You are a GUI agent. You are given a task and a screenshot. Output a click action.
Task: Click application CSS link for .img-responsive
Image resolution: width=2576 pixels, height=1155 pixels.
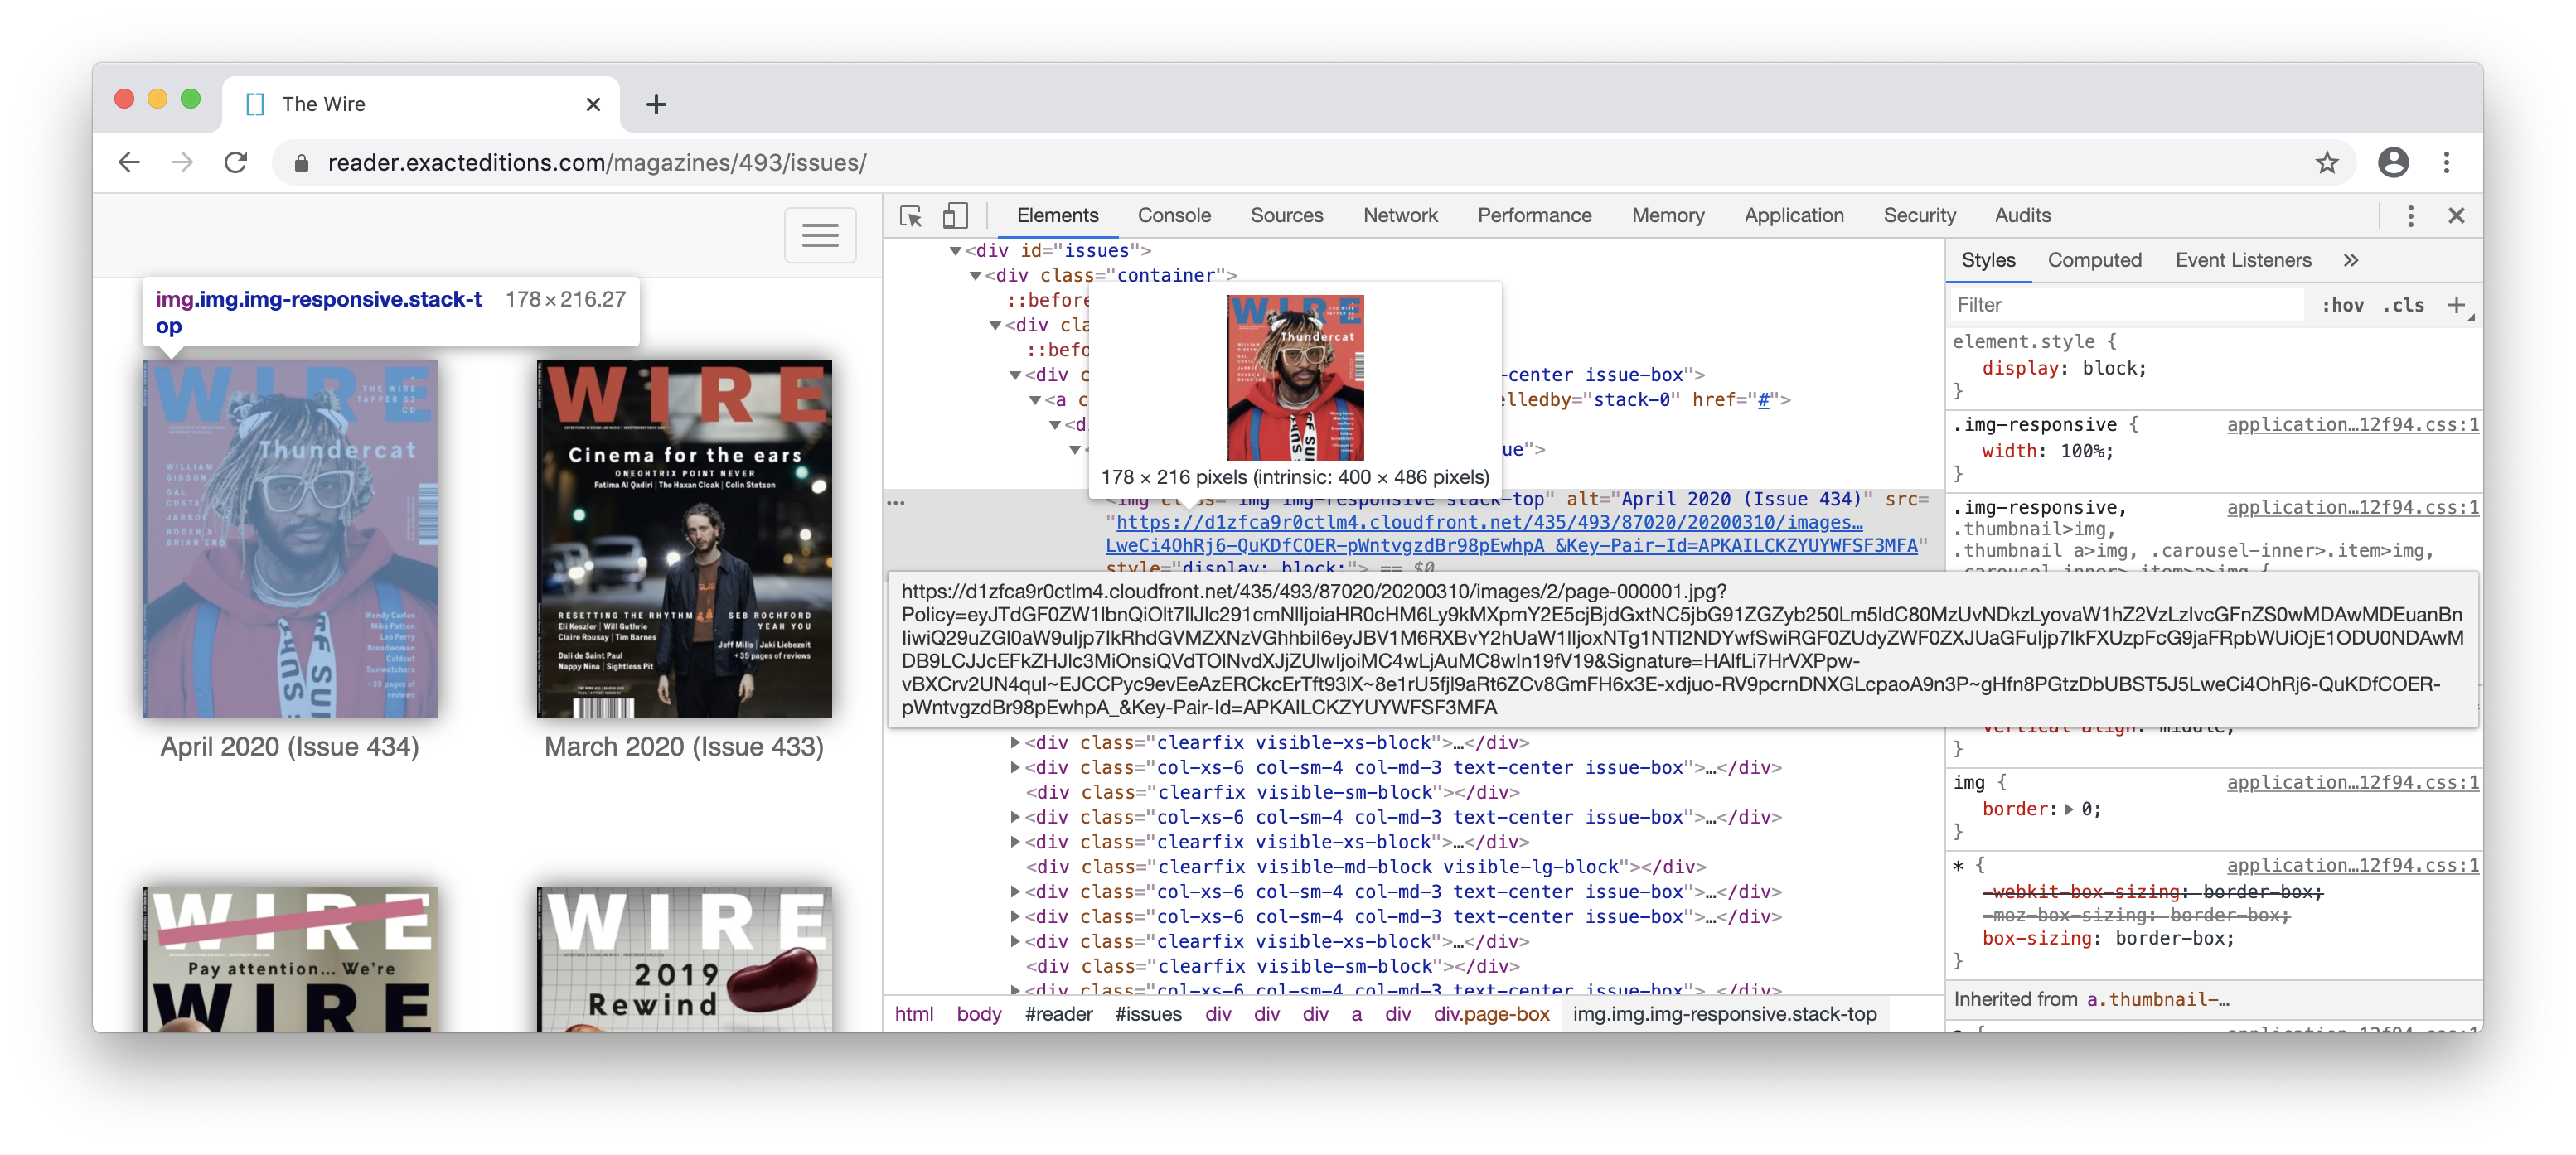(x=2352, y=425)
